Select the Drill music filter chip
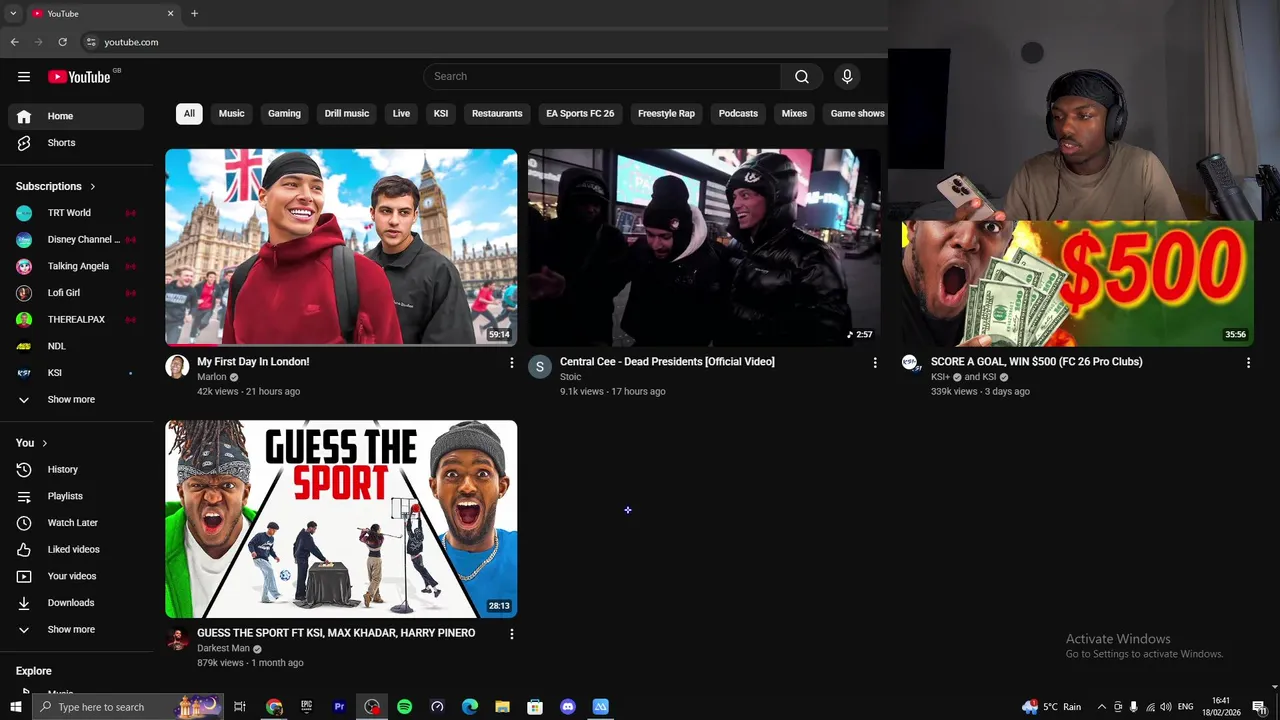 pyautogui.click(x=347, y=114)
